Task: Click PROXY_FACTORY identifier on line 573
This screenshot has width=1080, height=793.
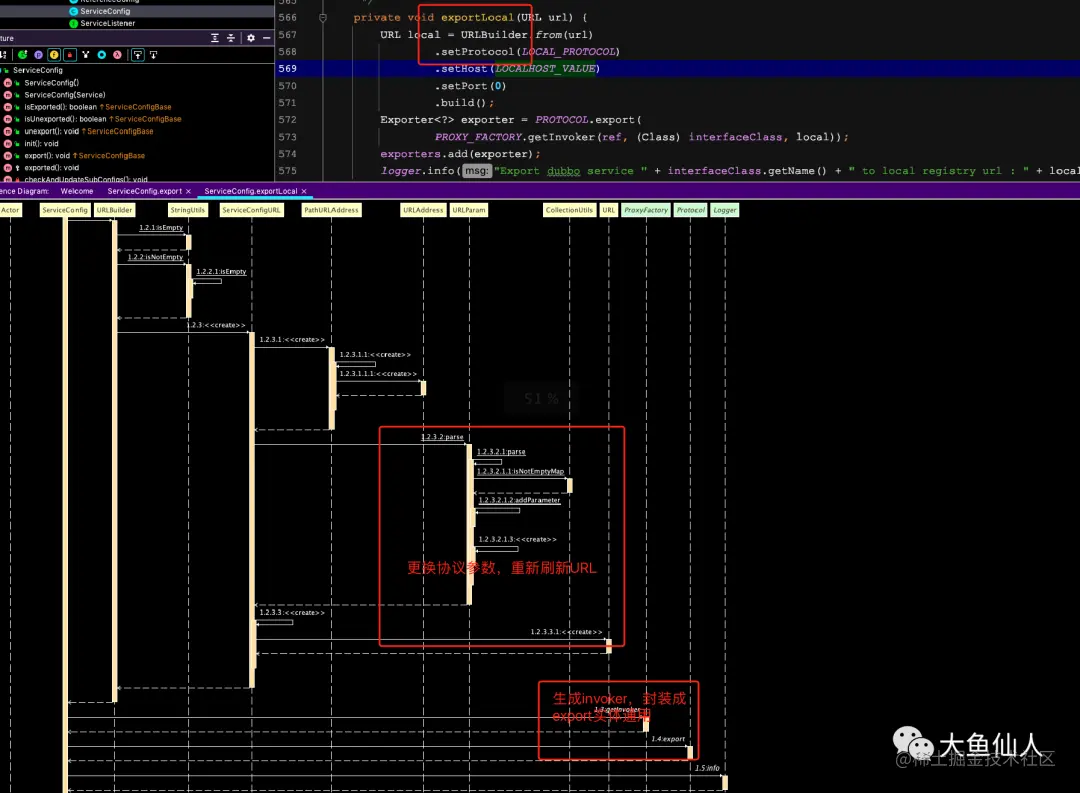Action: pos(478,137)
